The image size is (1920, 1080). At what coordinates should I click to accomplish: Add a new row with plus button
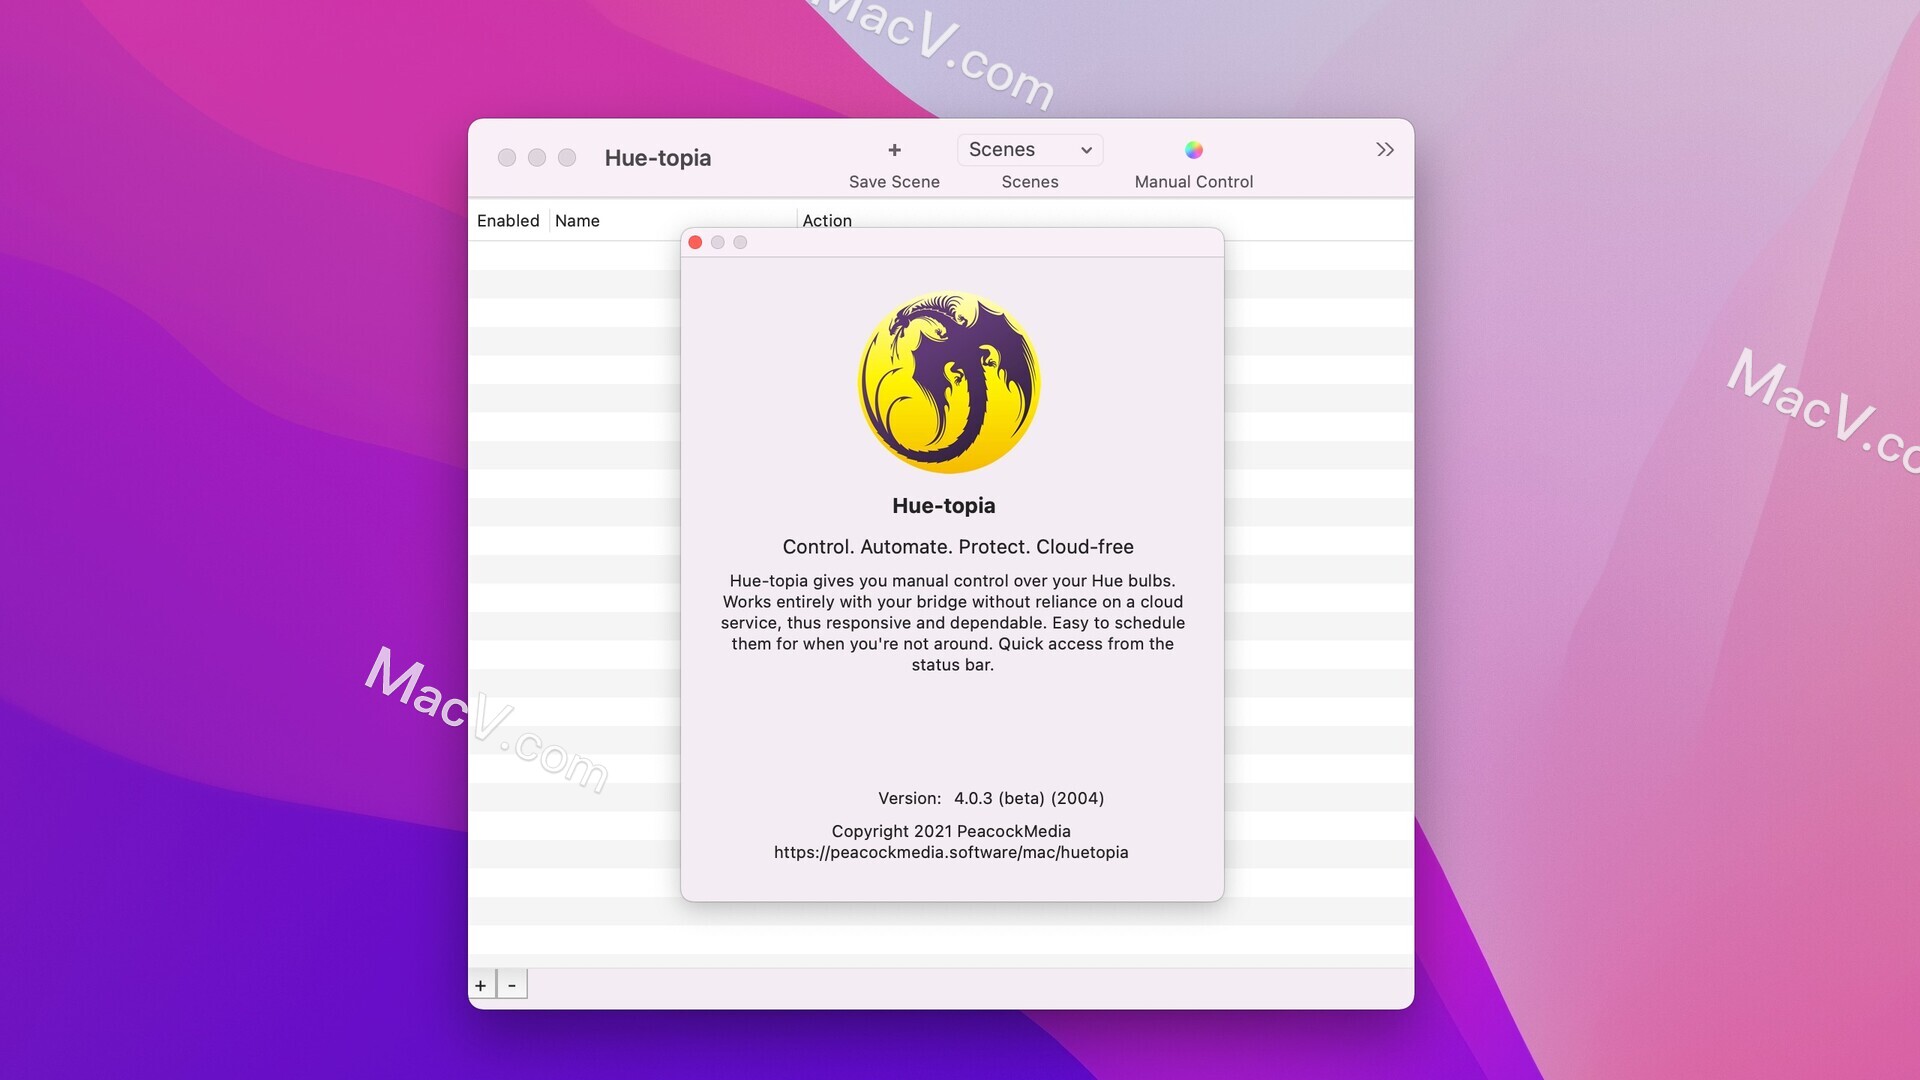pos(481,985)
